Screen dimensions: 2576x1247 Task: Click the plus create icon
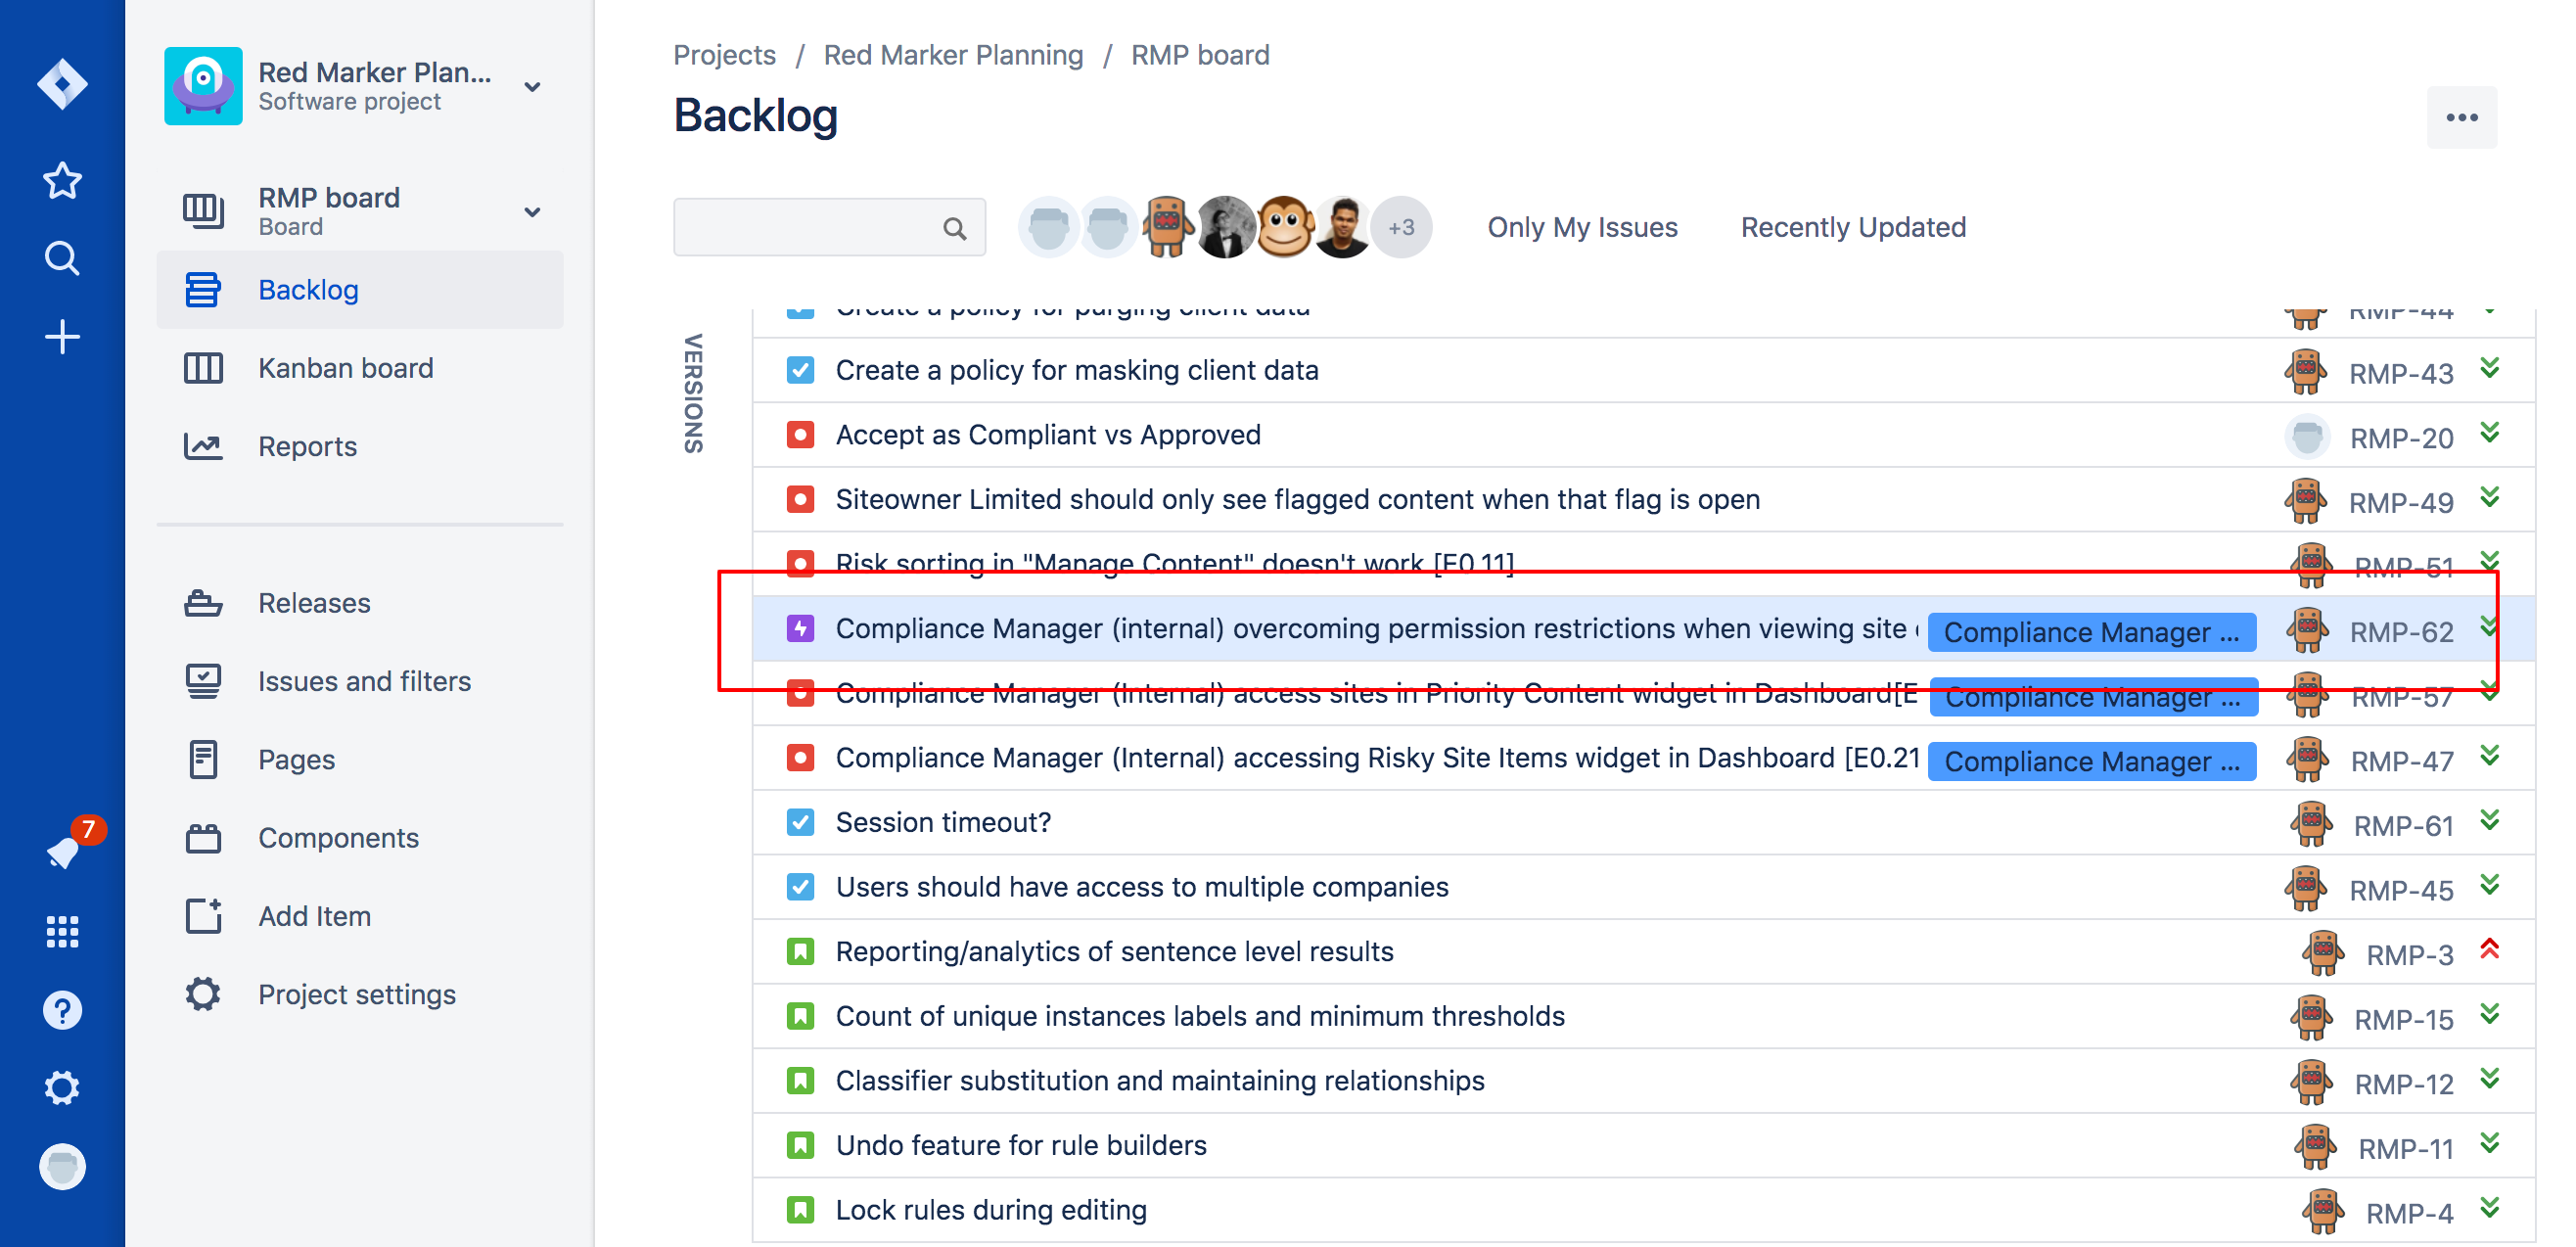coord(62,337)
